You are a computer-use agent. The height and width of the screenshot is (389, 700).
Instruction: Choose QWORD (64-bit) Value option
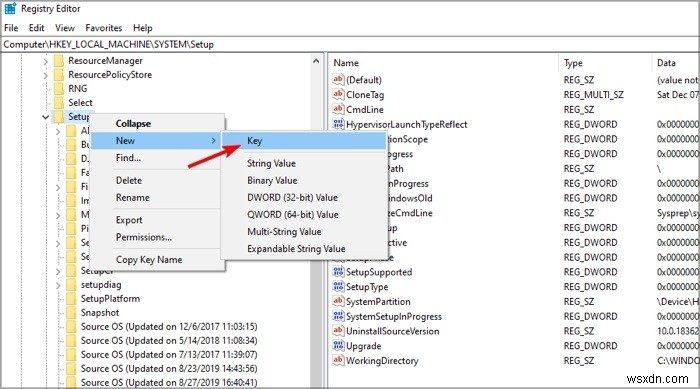(293, 214)
